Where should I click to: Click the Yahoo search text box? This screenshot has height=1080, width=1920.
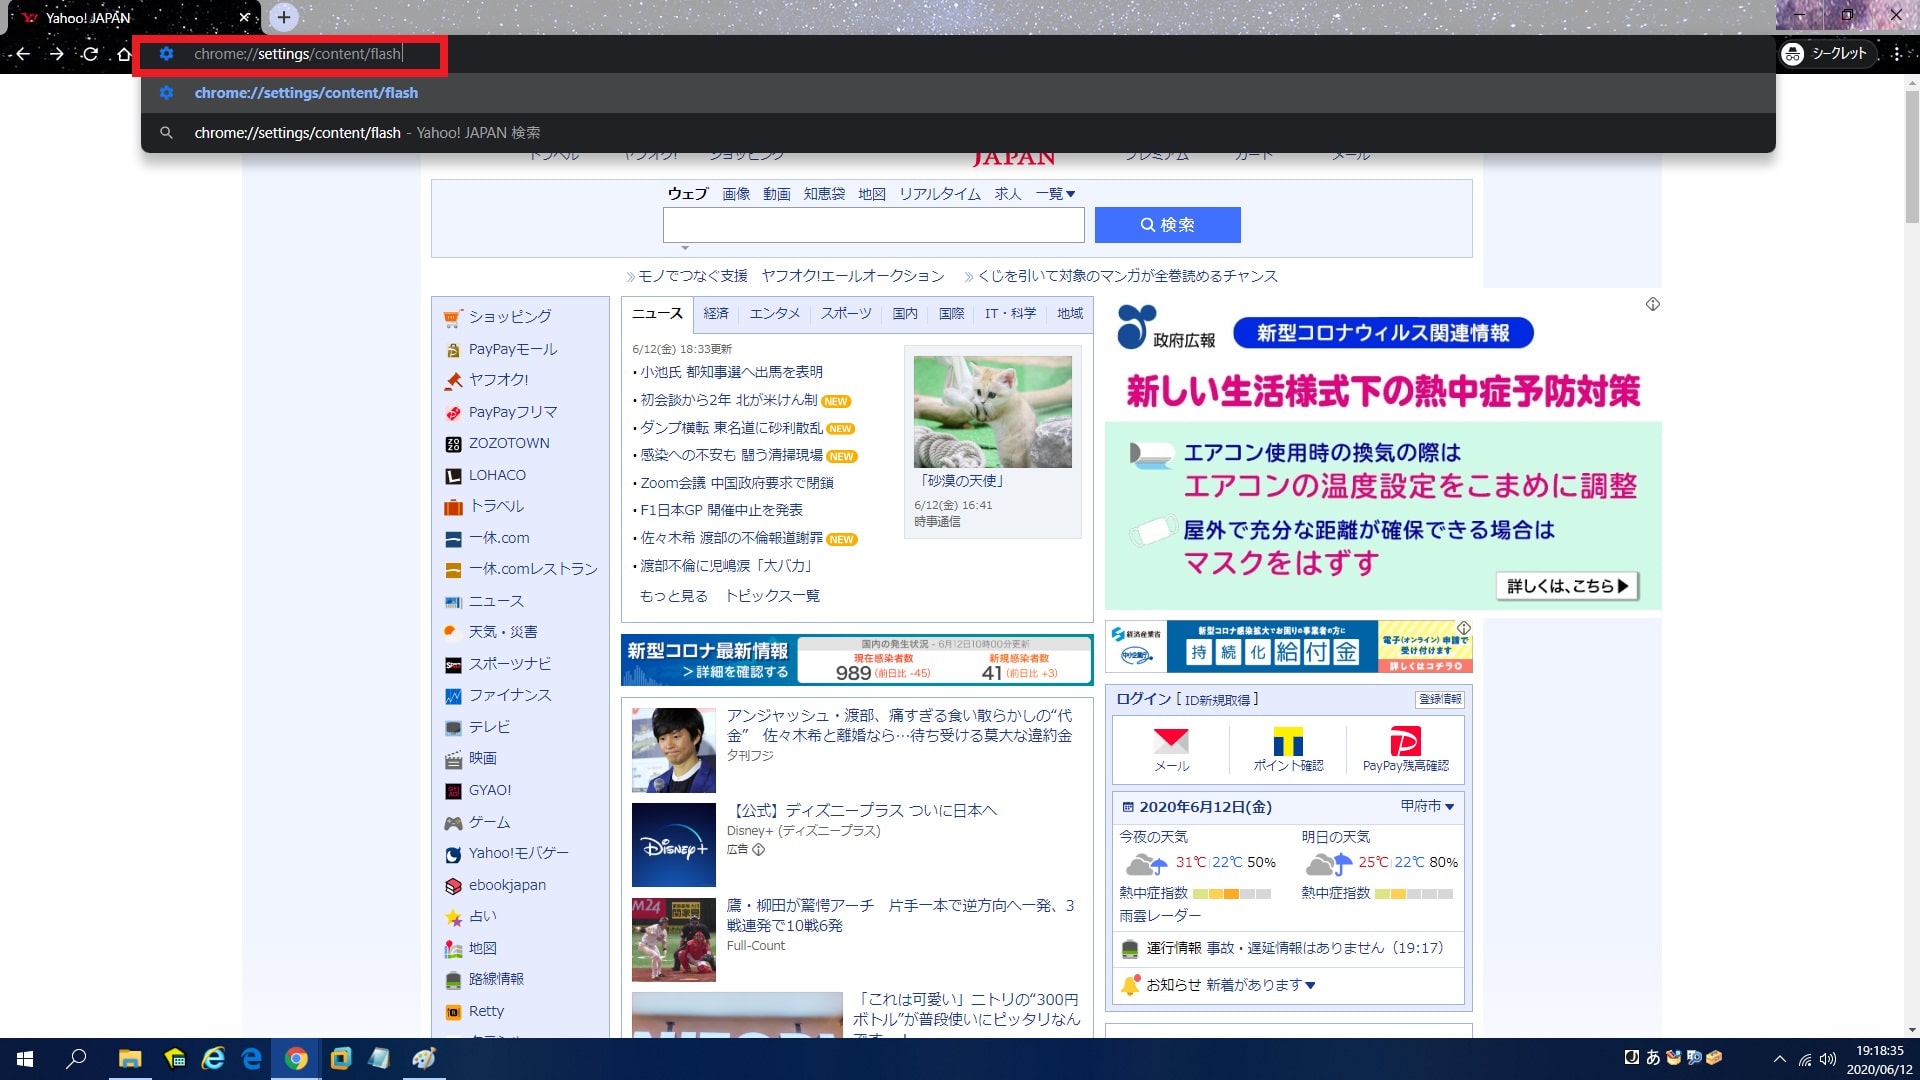click(873, 225)
